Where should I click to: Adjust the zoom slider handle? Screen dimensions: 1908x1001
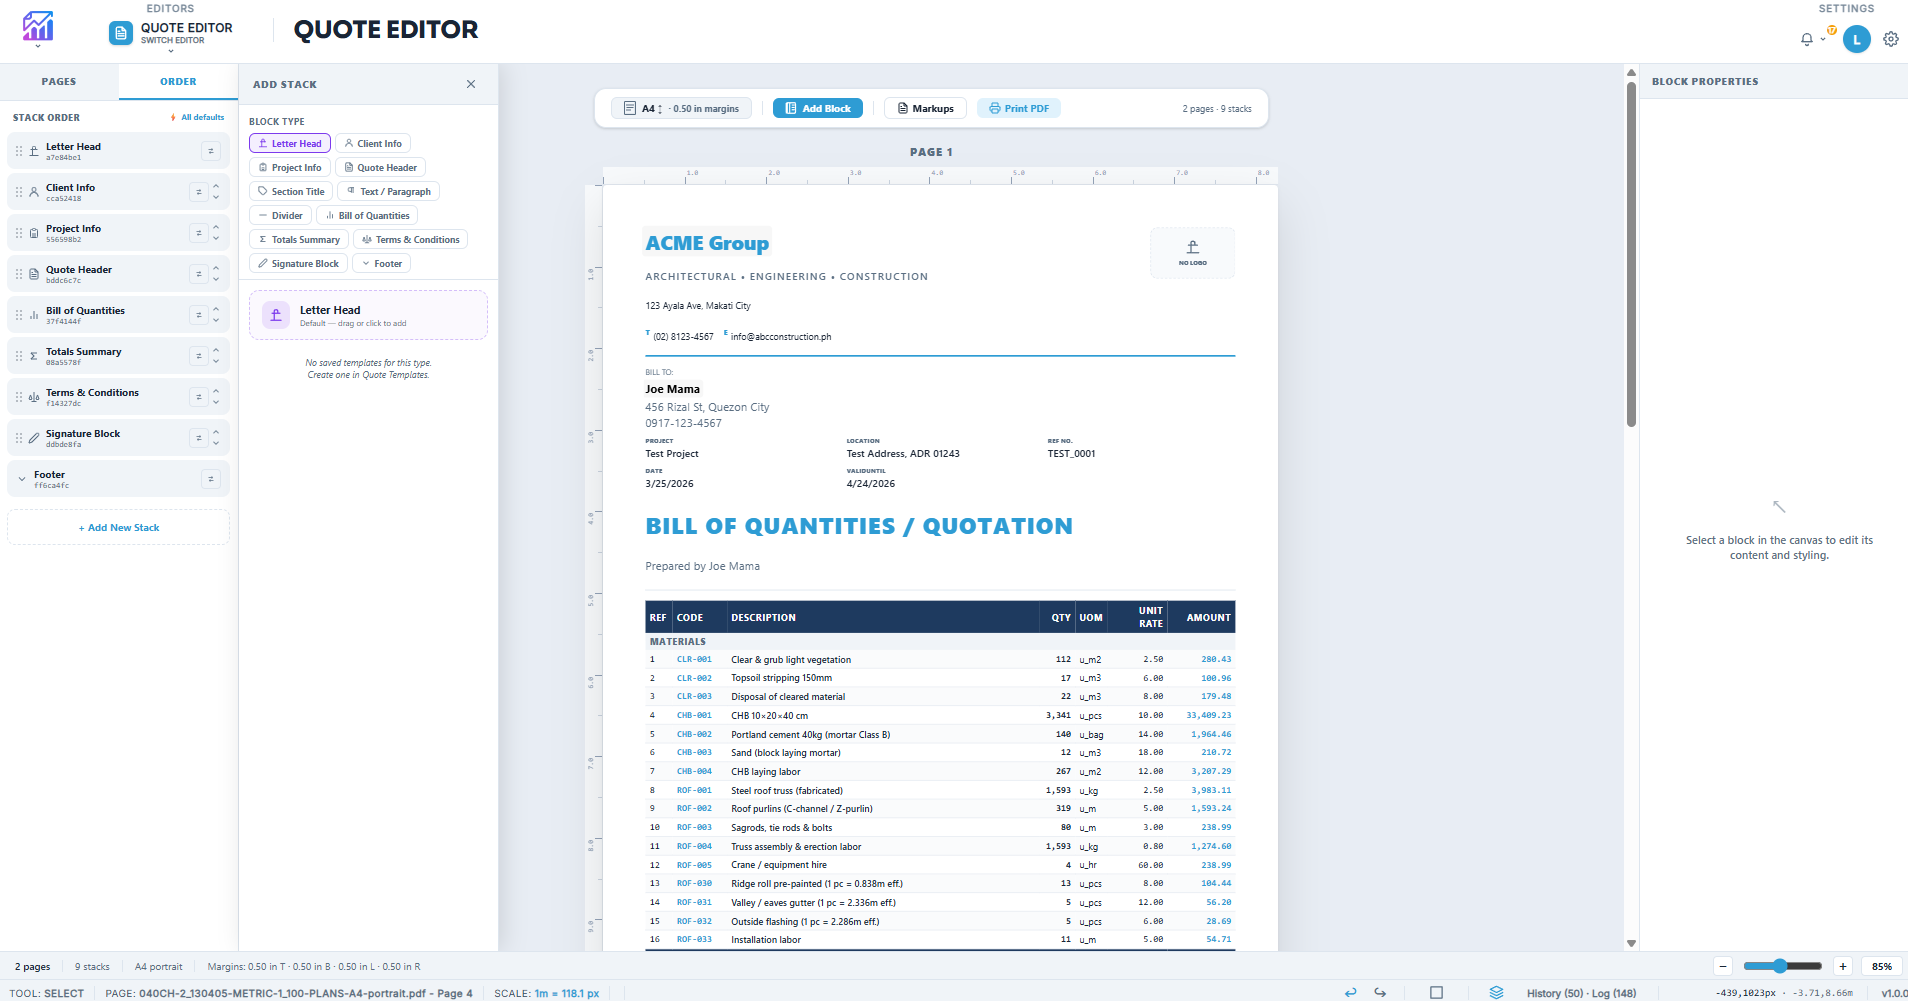pyautogui.click(x=1779, y=966)
